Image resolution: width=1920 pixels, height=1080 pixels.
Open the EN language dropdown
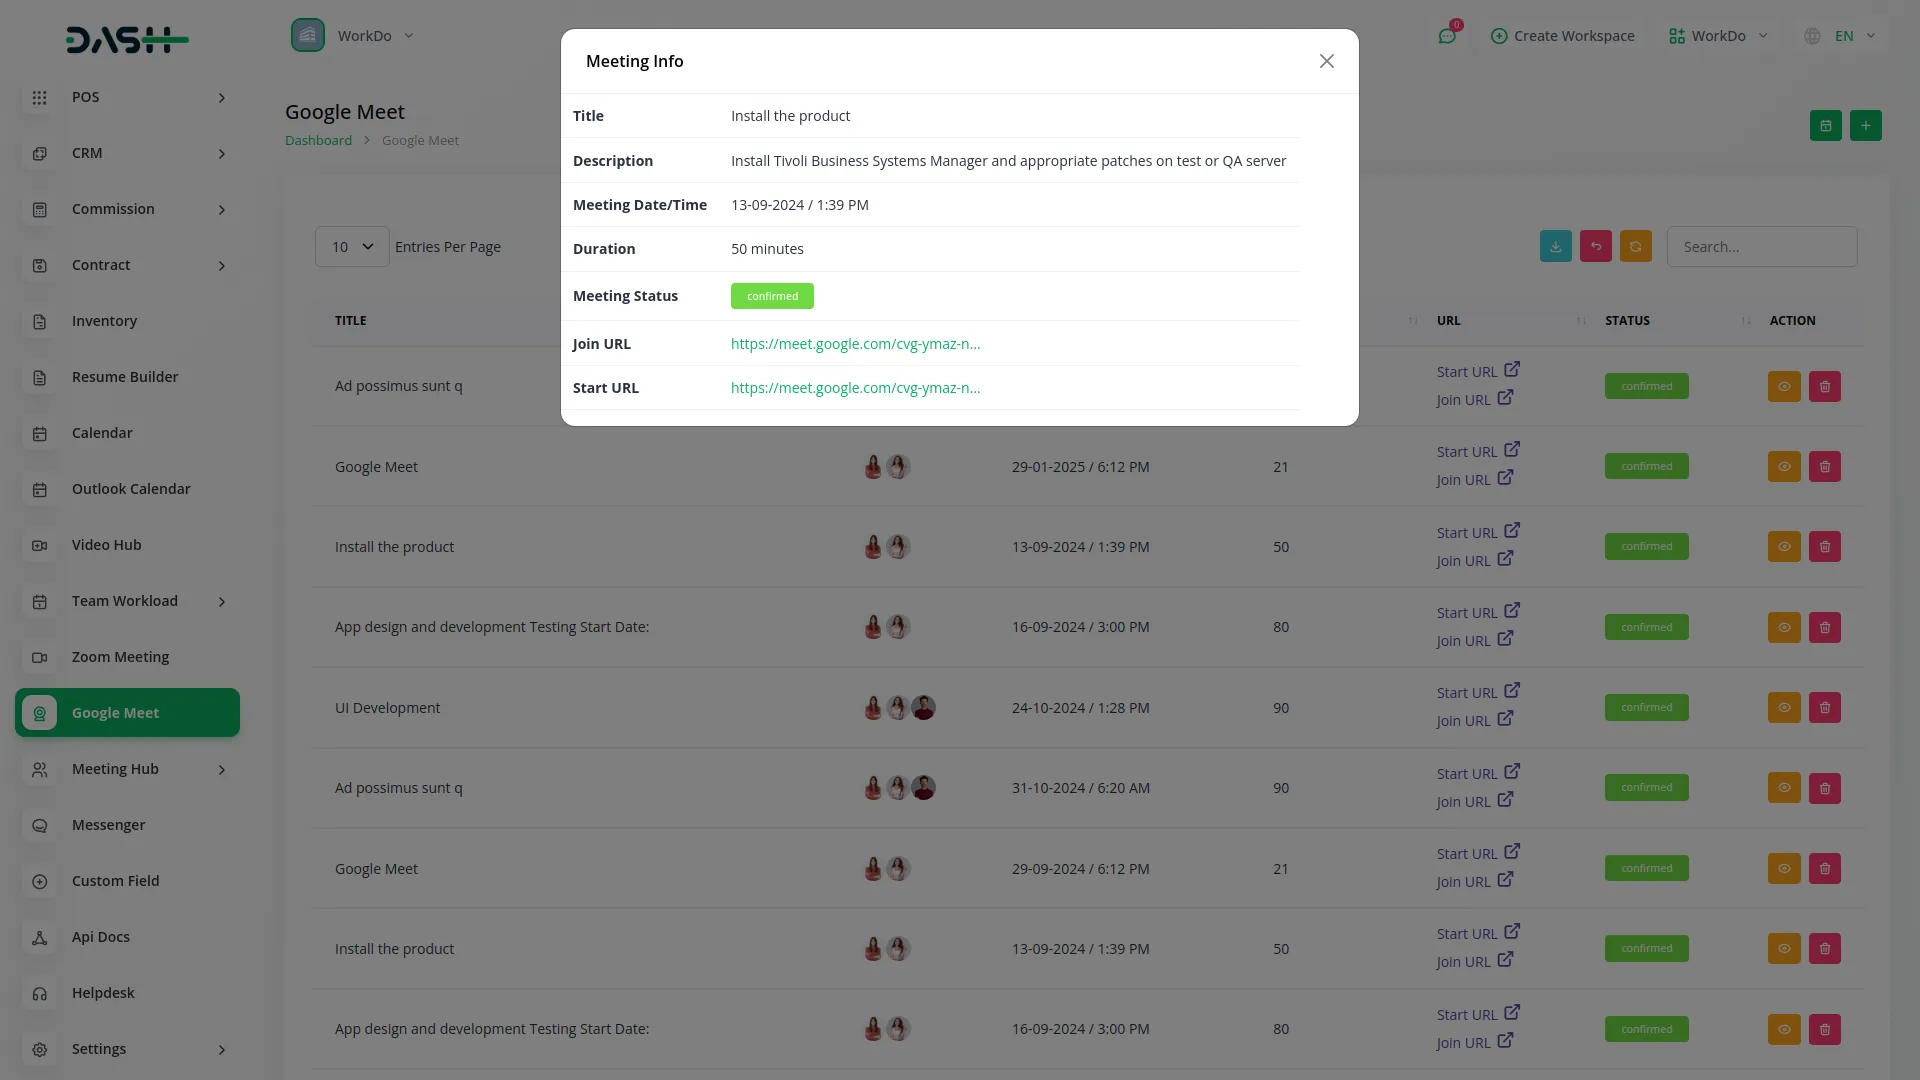[x=1843, y=36]
